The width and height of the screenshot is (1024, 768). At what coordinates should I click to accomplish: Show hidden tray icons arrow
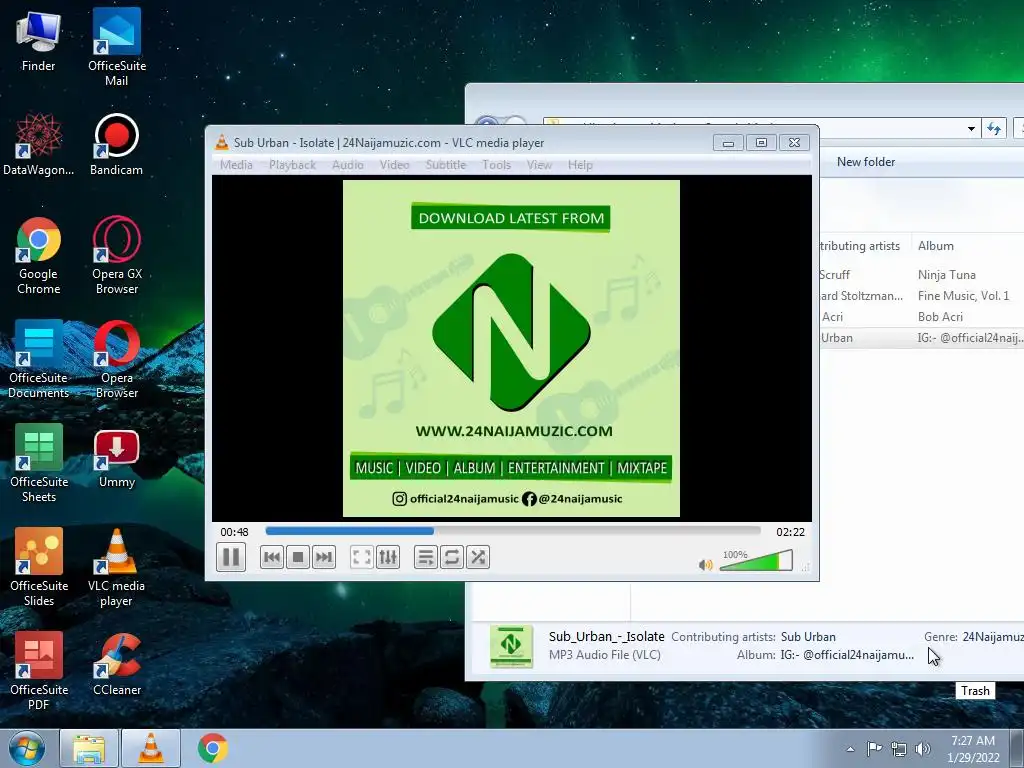coord(850,749)
